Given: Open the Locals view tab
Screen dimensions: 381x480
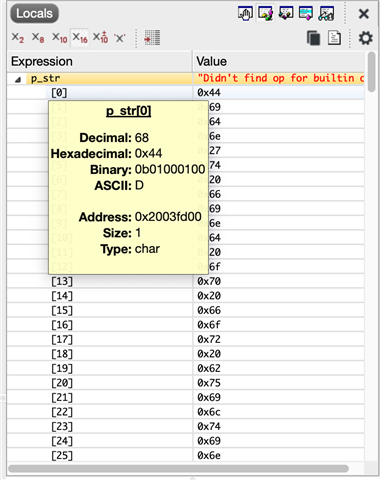Looking at the screenshot, I should [34, 14].
